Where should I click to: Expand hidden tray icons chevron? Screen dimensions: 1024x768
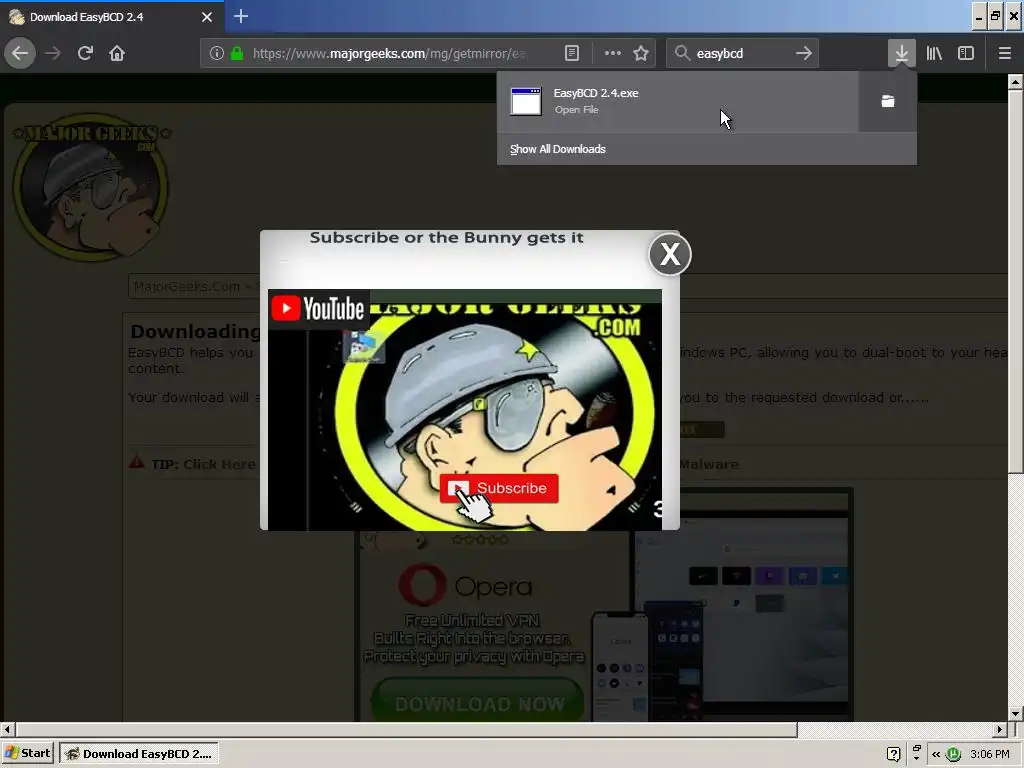click(x=936, y=754)
